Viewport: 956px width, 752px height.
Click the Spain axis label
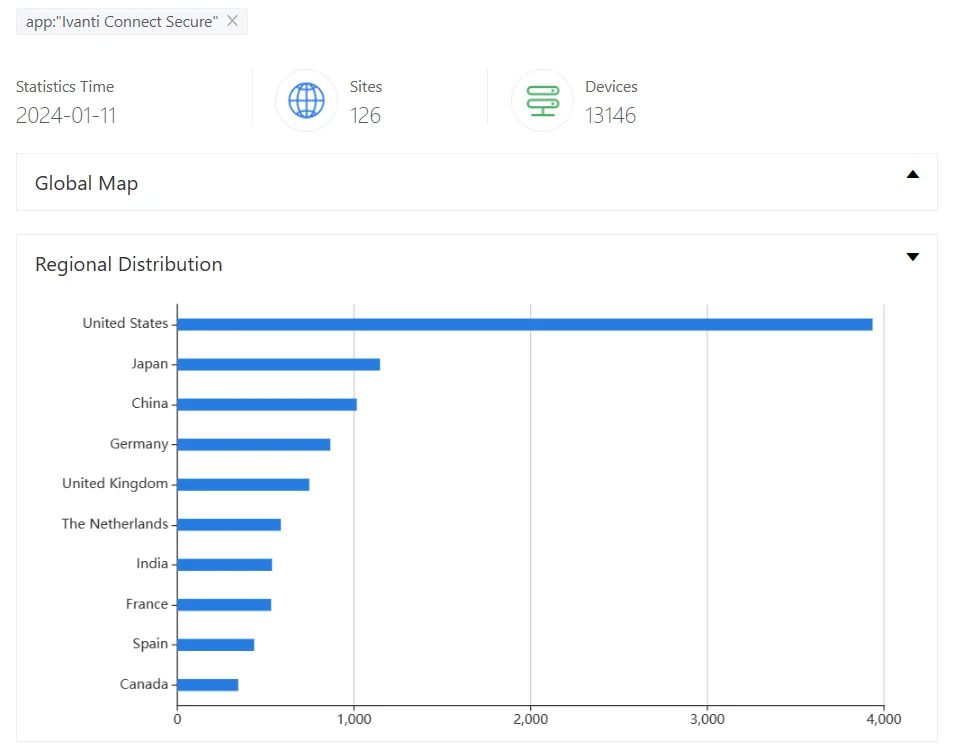pyautogui.click(x=150, y=644)
